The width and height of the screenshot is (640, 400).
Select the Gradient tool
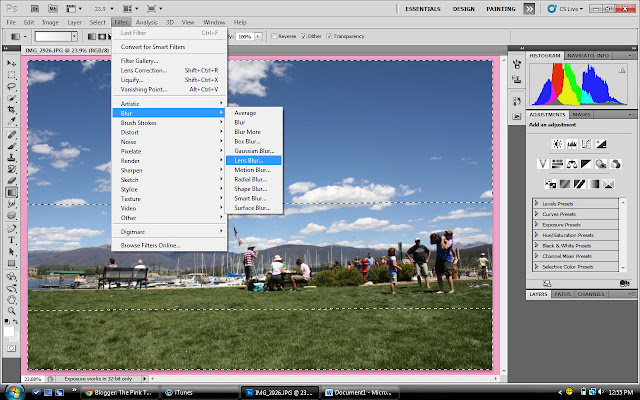tap(11, 192)
